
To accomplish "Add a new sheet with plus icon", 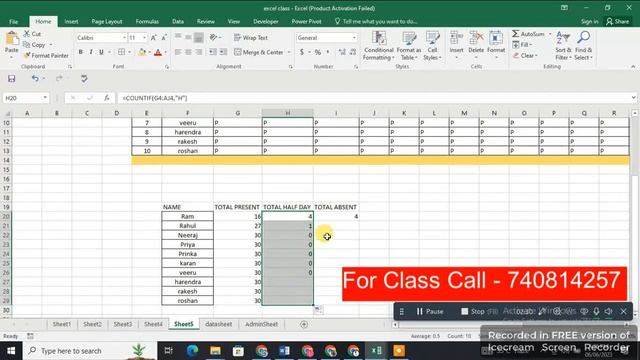I will click(304, 324).
